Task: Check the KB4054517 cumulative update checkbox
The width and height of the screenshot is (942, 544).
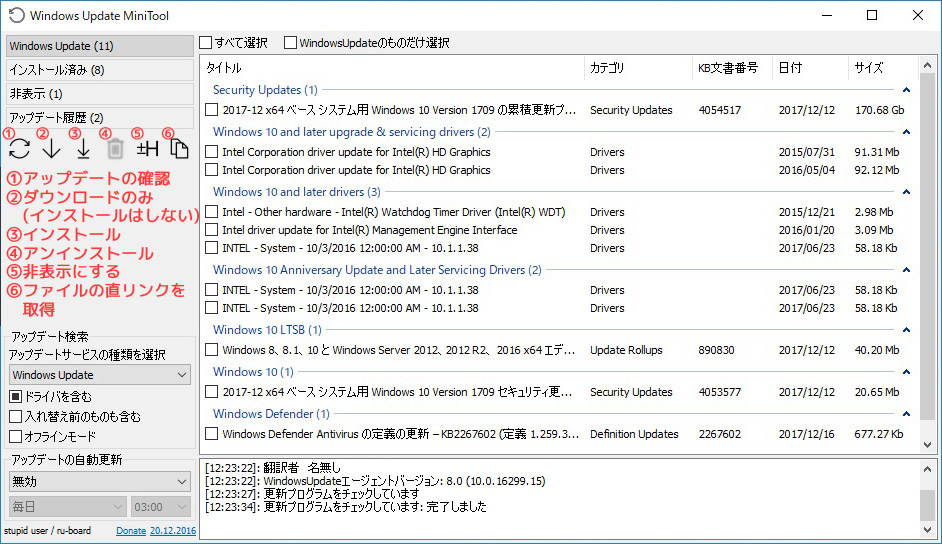Action: pos(211,110)
